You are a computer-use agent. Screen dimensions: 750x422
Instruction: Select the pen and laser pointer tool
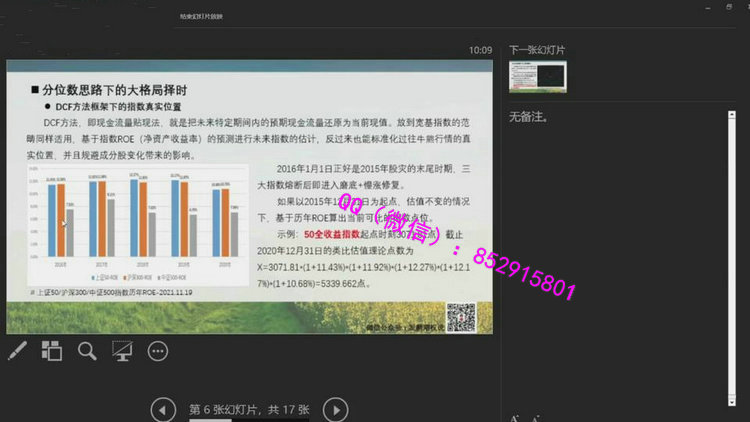point(18,351)
